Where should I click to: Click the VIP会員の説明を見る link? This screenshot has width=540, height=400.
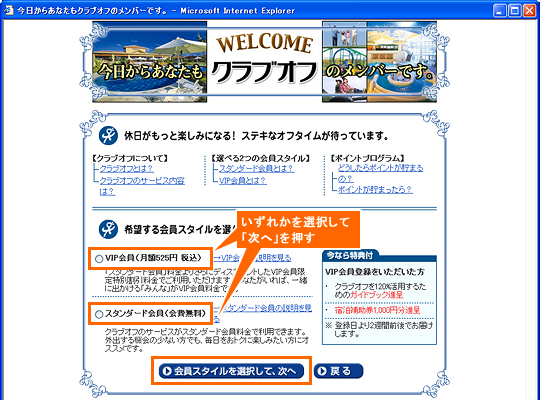click(252, 258)
